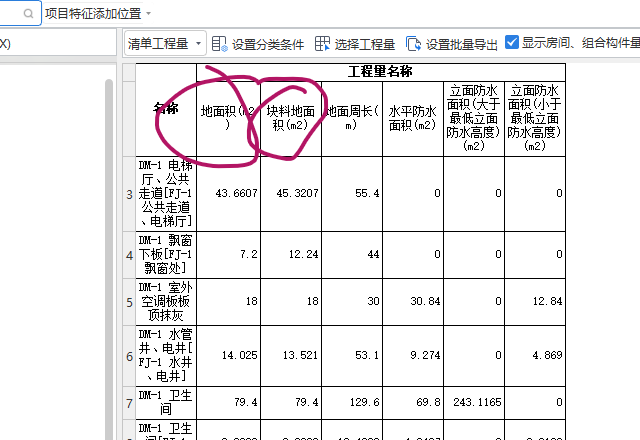This screenshot has width=640, height=440.
Task: Click the 设置批量导出 icon
Action: coord(413,44)
